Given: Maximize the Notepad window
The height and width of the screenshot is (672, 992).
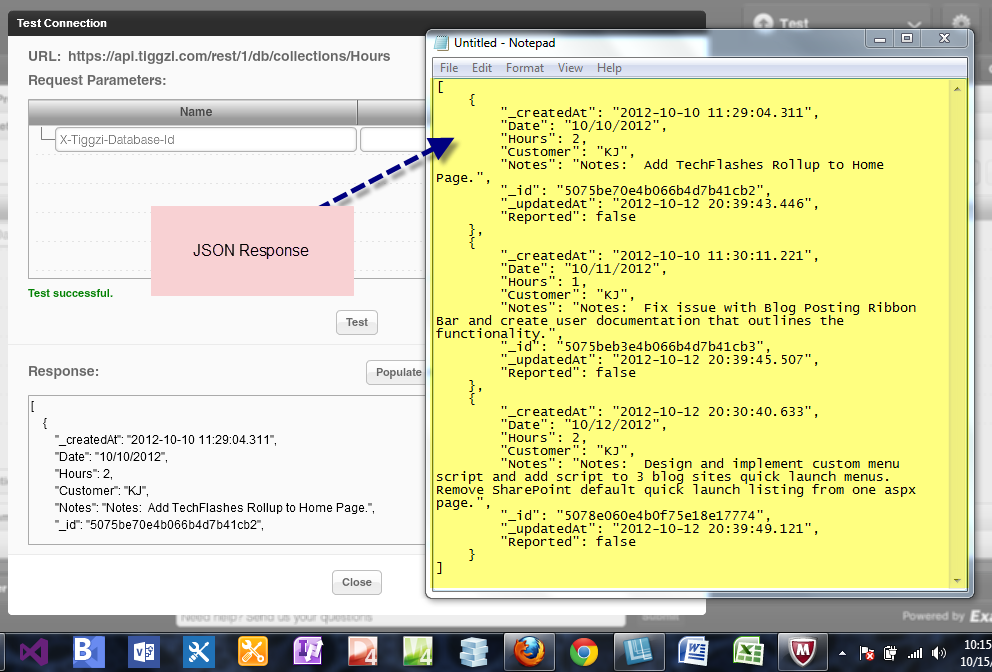Looking at the screenshot, I should (907, 38).
